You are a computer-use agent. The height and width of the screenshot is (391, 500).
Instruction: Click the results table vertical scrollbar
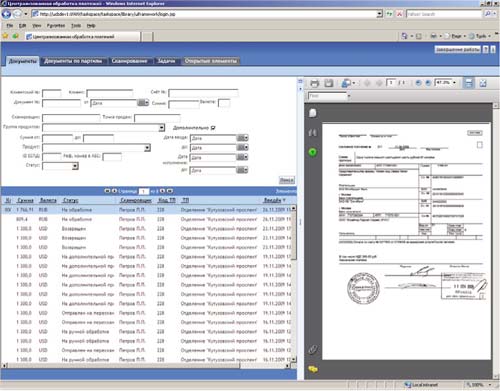click(x=294, y=283)
